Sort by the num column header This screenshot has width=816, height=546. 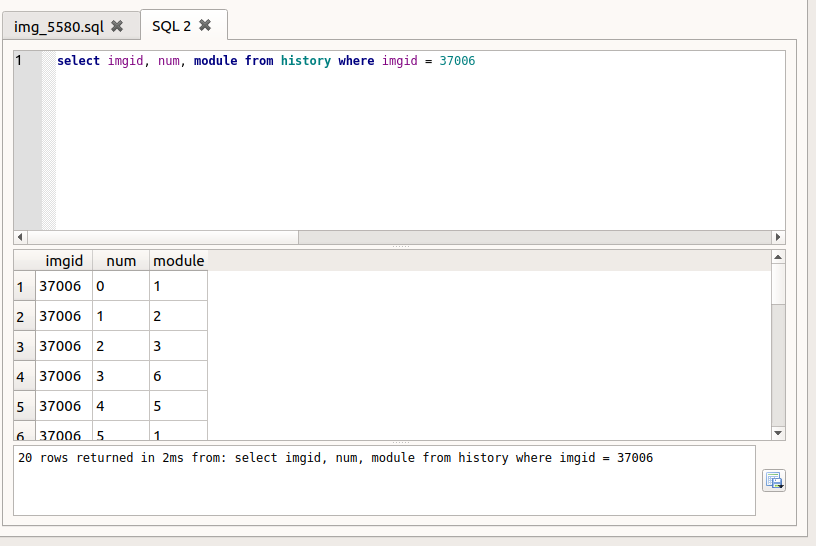pyautogui.click(x=121, y=260)
